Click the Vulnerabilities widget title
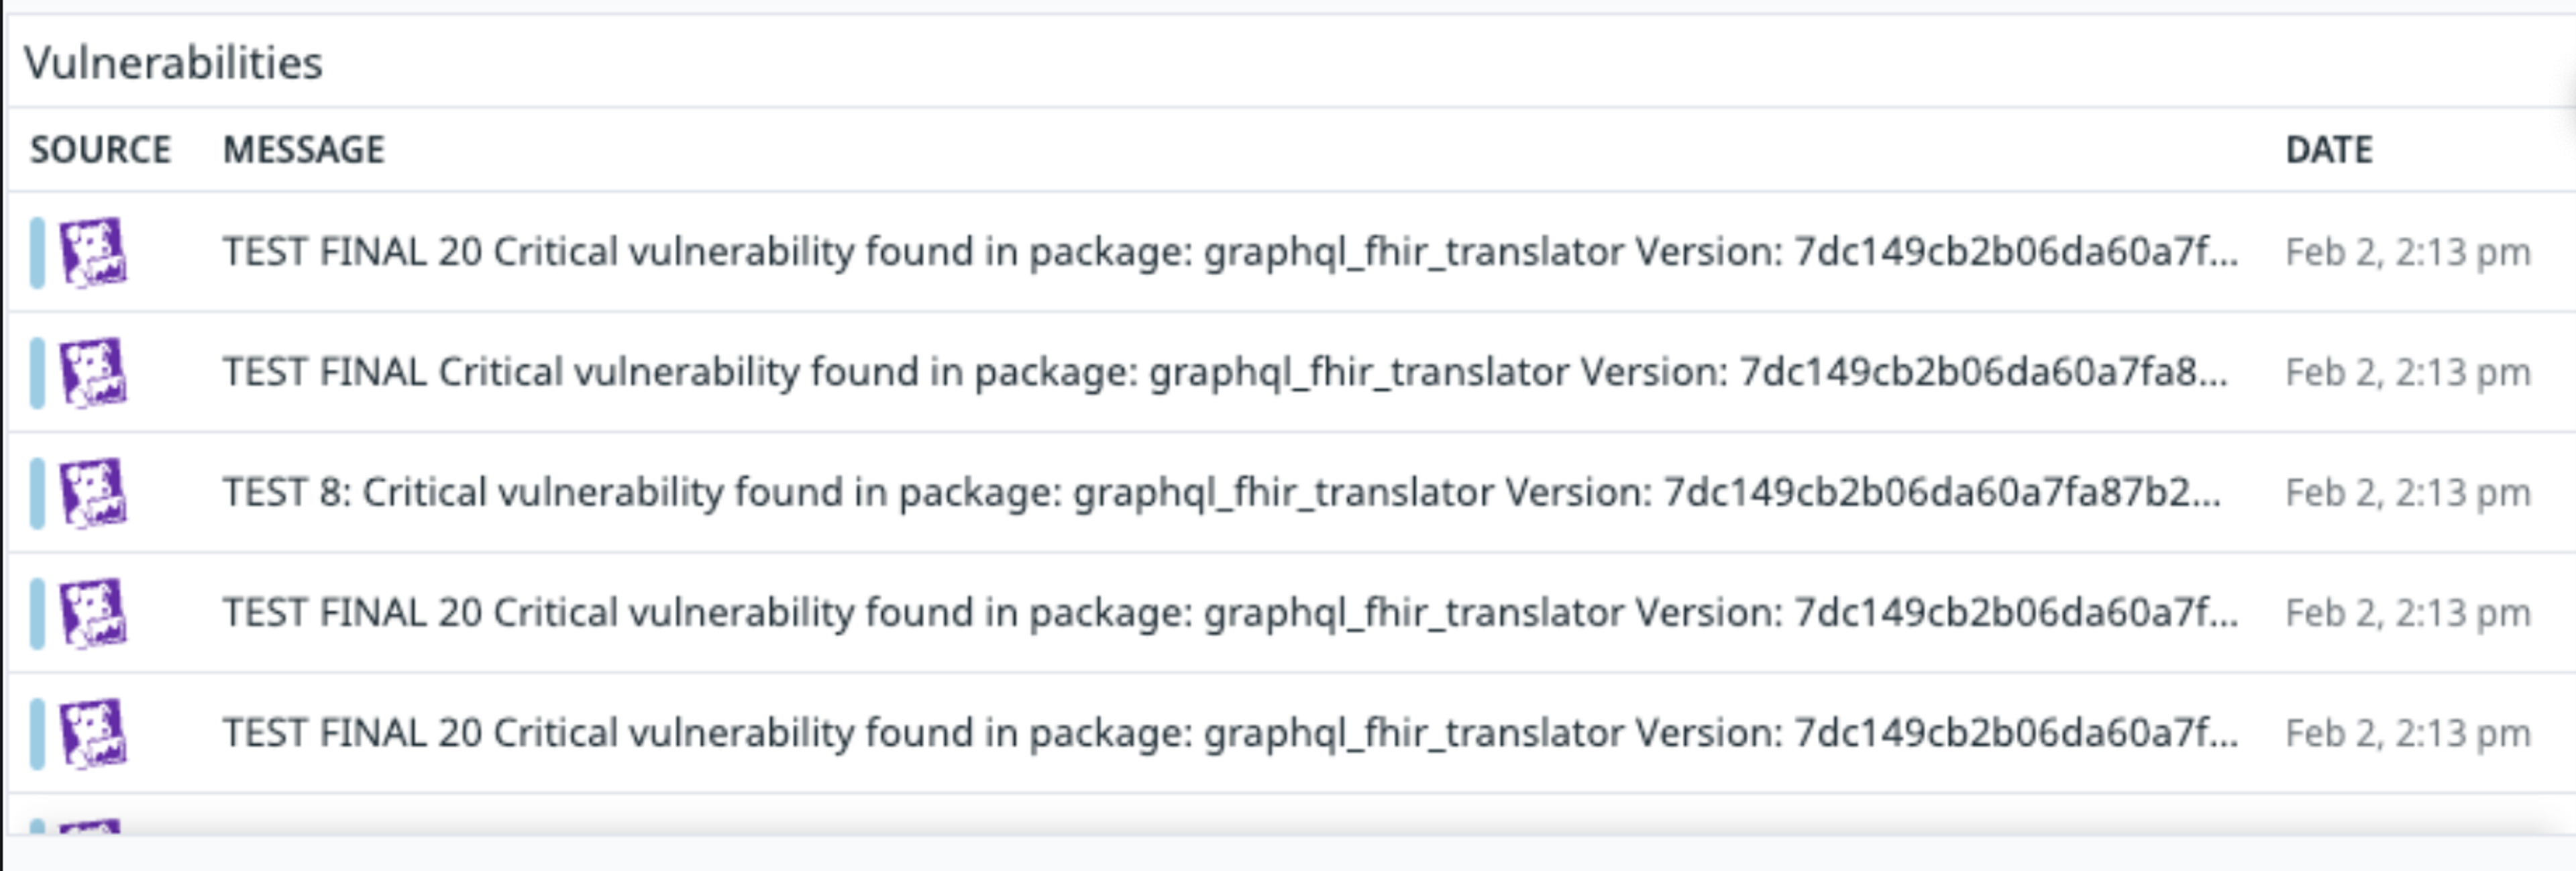 [173, 63]
